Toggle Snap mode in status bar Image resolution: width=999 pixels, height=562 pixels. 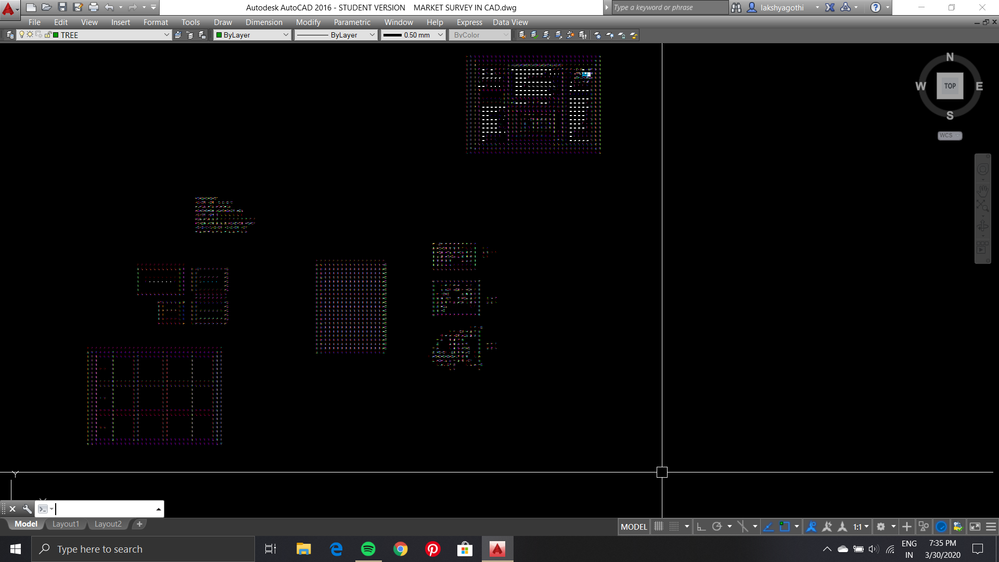click(x=674, y=526)
